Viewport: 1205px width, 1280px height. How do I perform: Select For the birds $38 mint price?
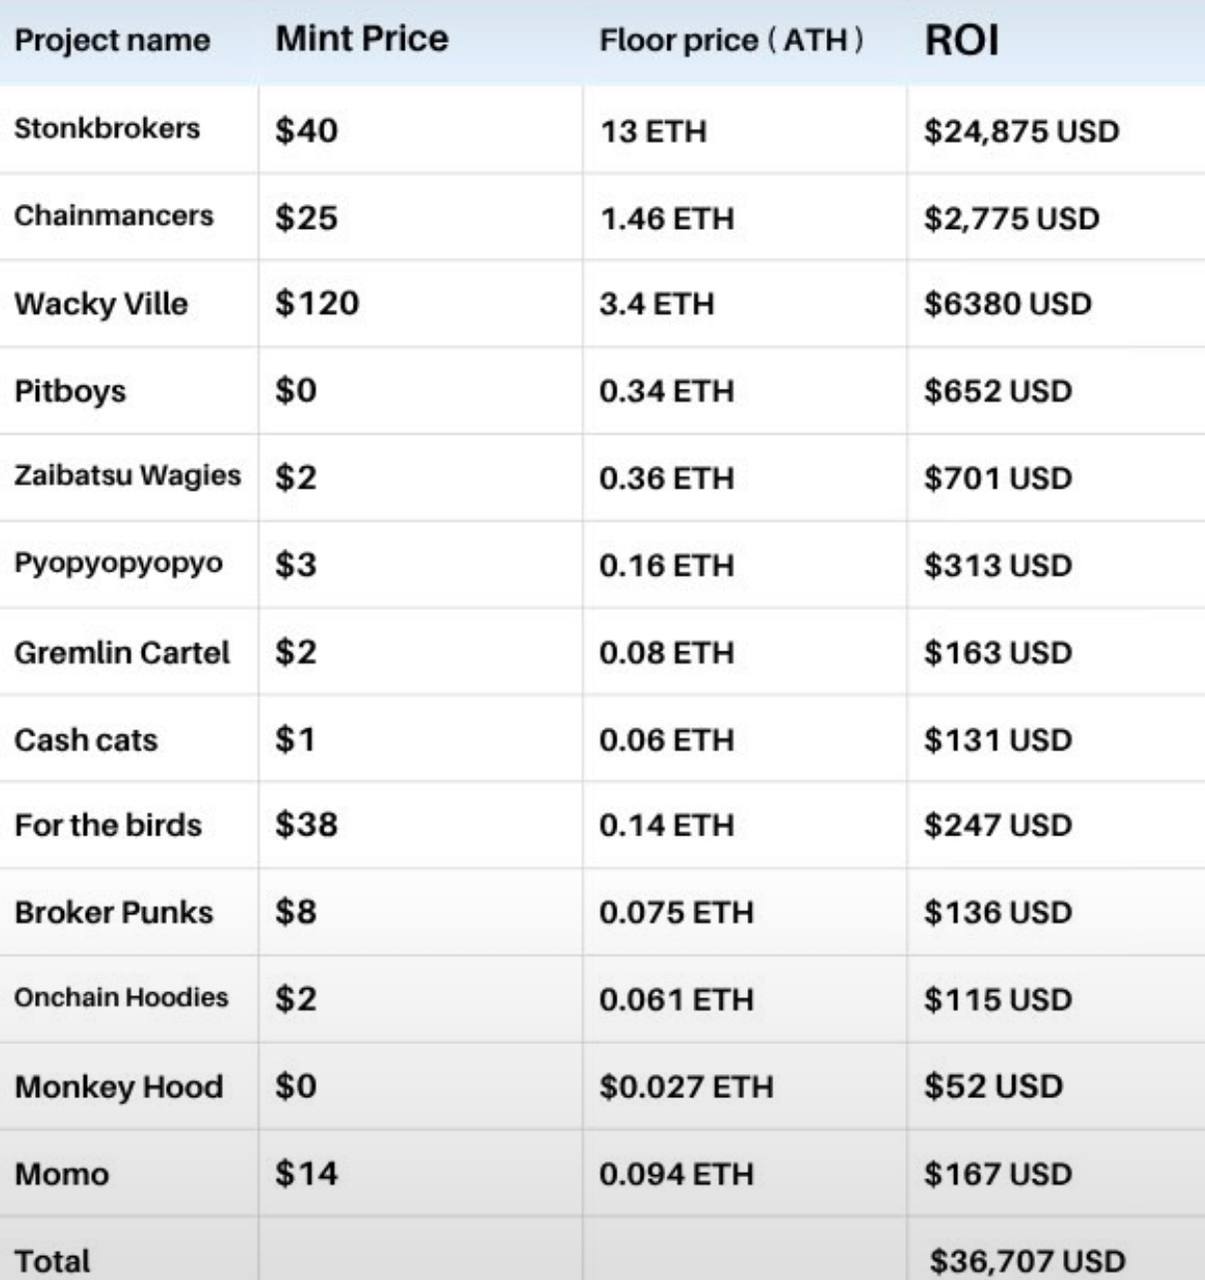click(x=306, y=825)
